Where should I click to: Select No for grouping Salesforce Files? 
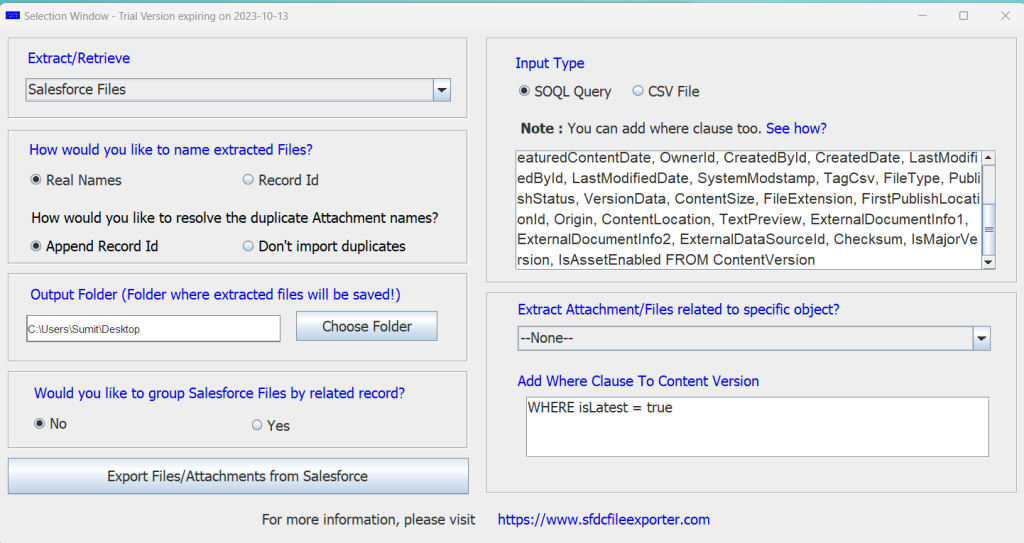tap(40, 424)
